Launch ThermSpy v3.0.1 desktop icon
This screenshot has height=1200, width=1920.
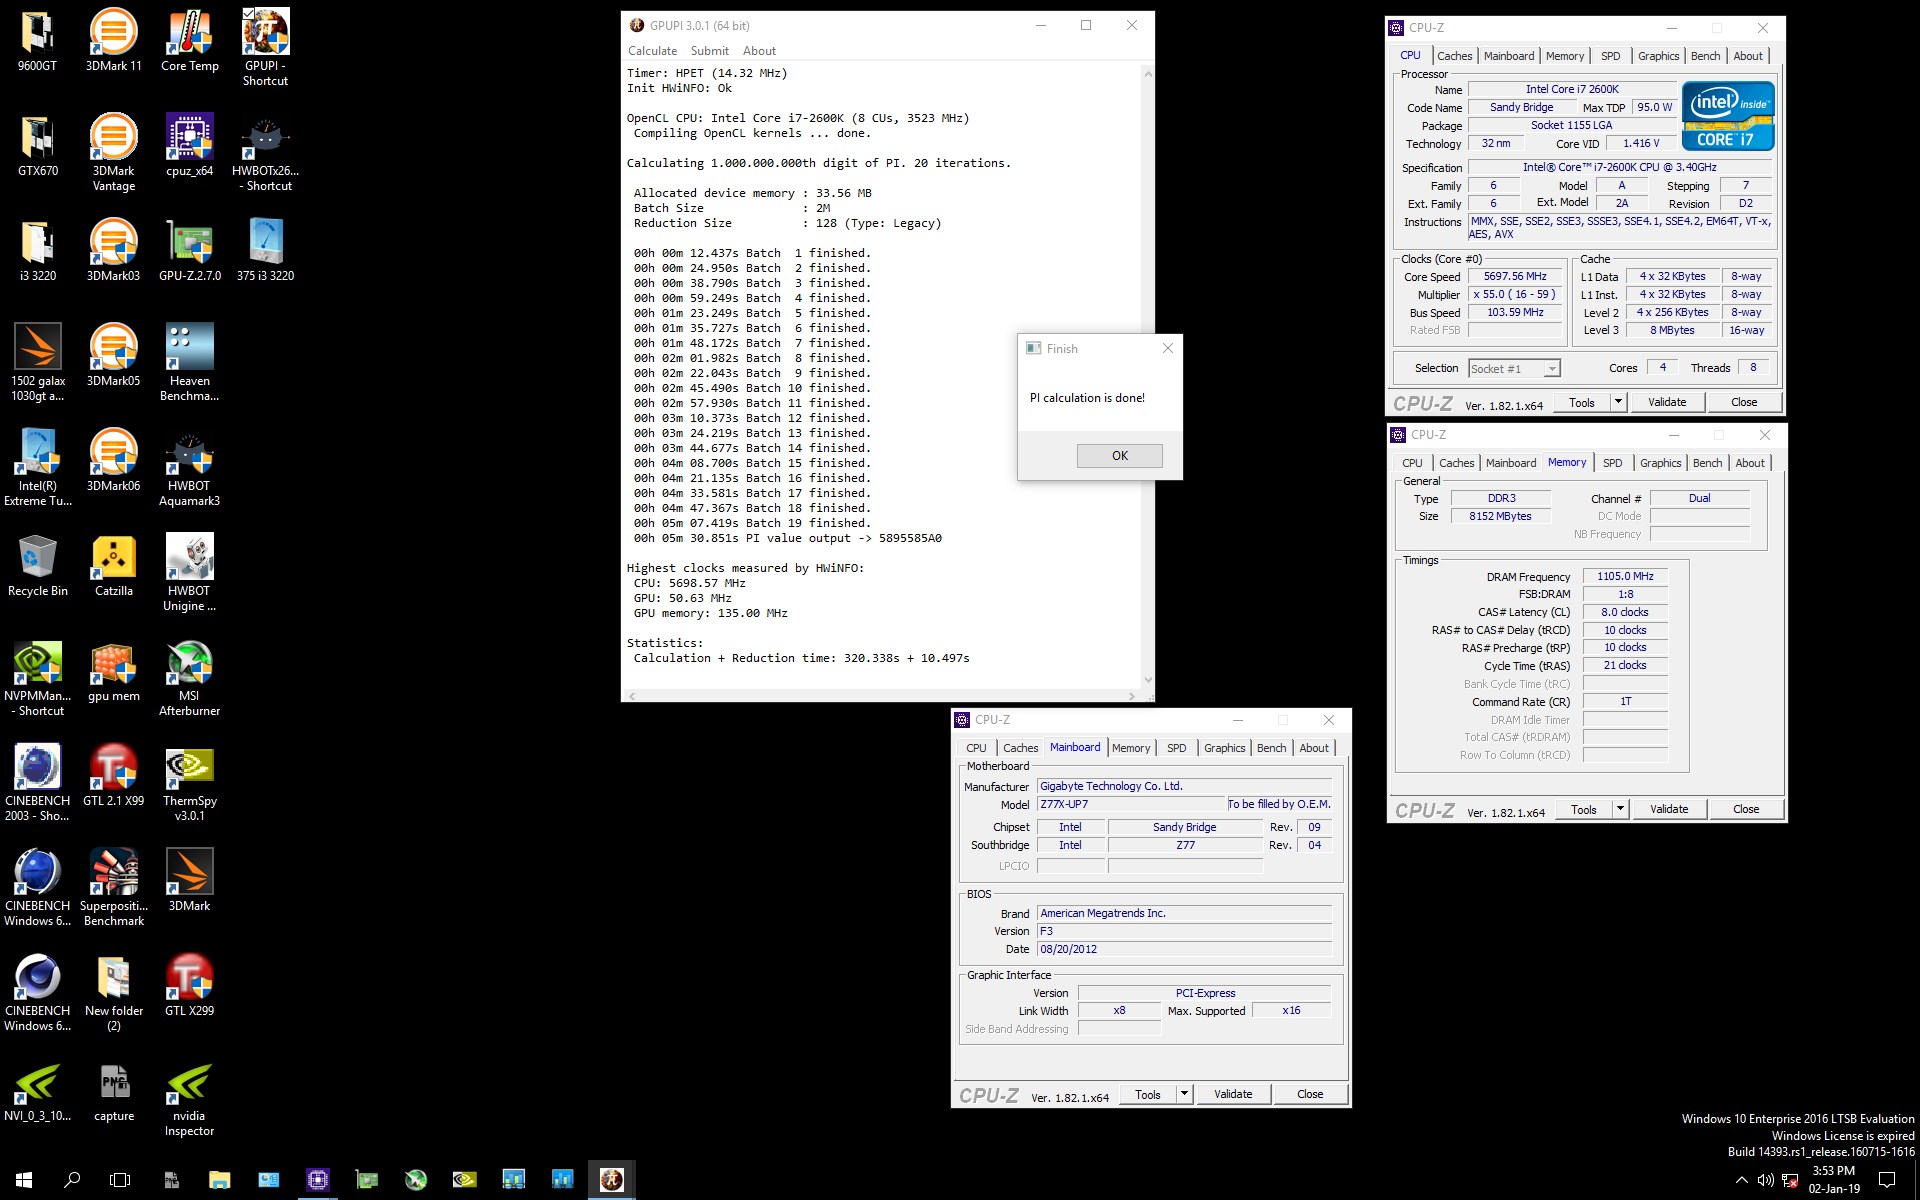[x=189, y=782]
